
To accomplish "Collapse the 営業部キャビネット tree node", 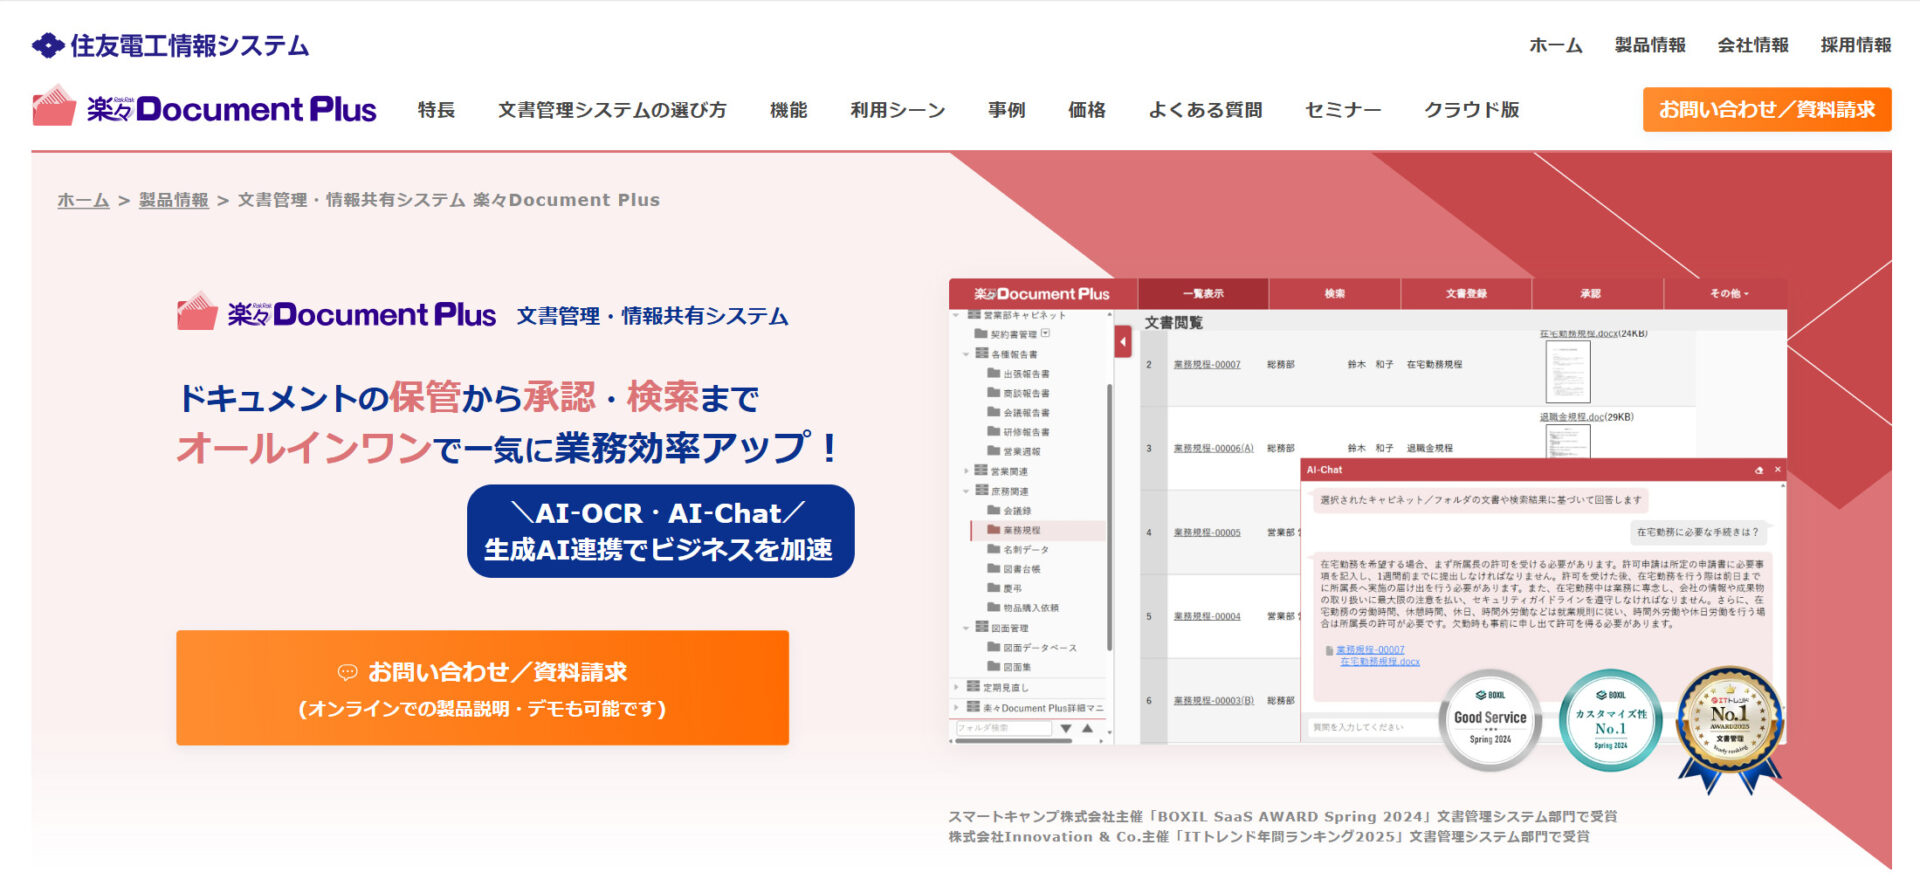I will [957, 315].
